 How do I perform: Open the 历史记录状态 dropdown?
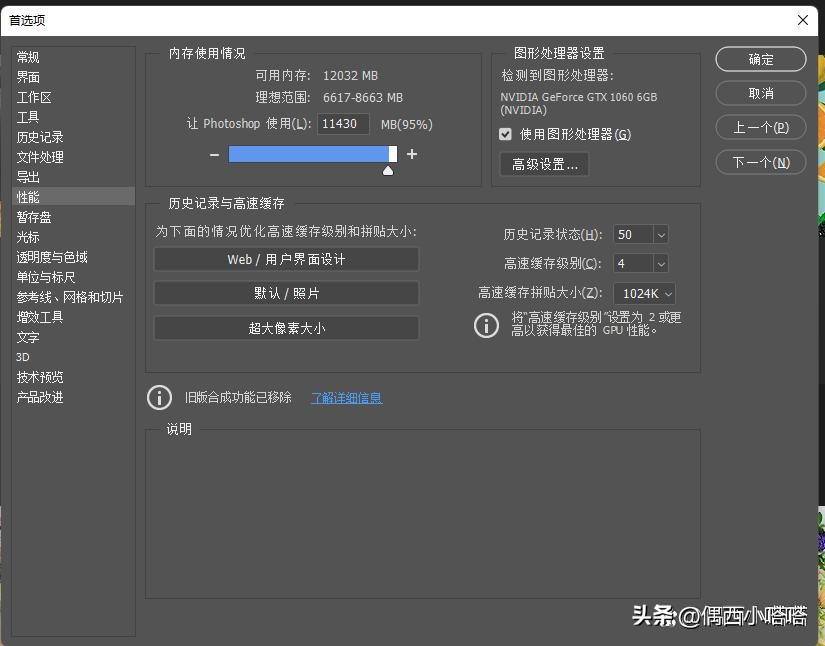[x=660, y=234]
